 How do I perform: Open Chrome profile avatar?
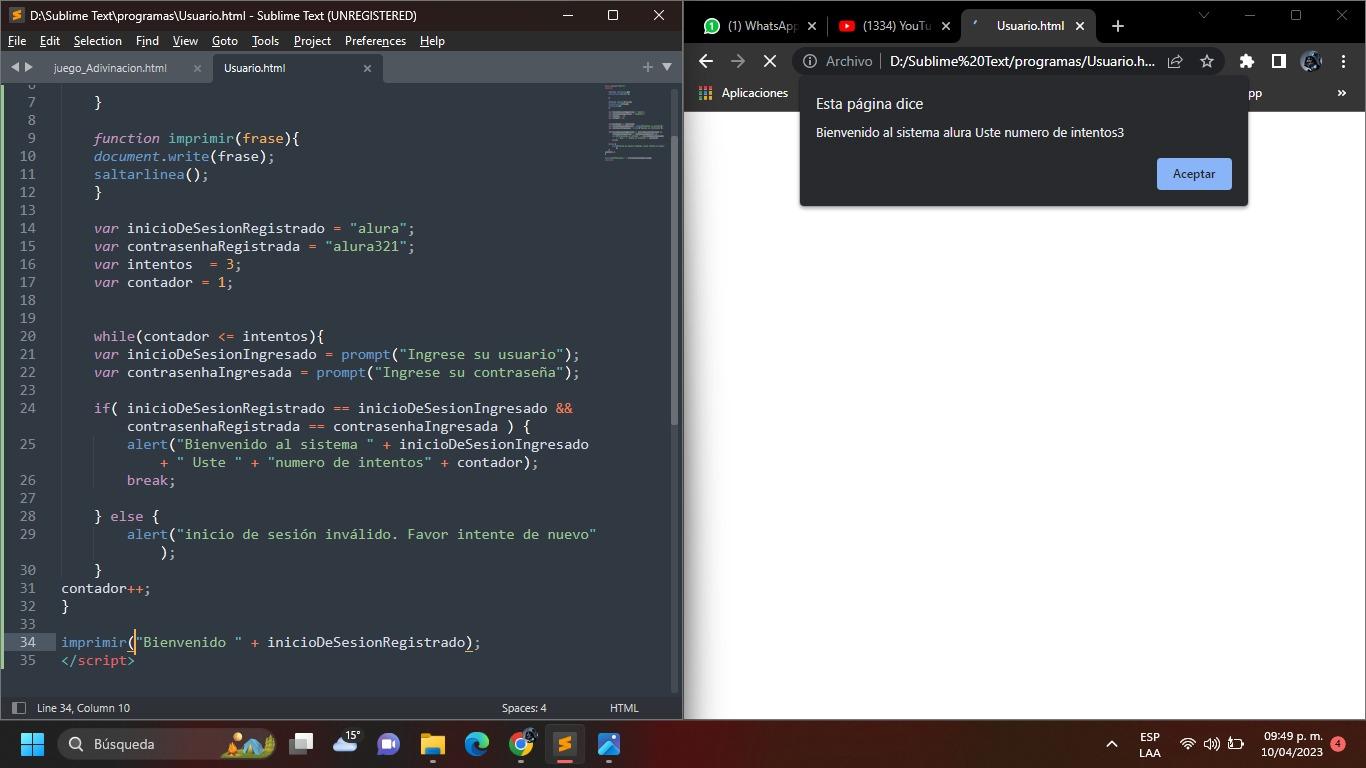pyautogui.click(x=1311, y=61)
